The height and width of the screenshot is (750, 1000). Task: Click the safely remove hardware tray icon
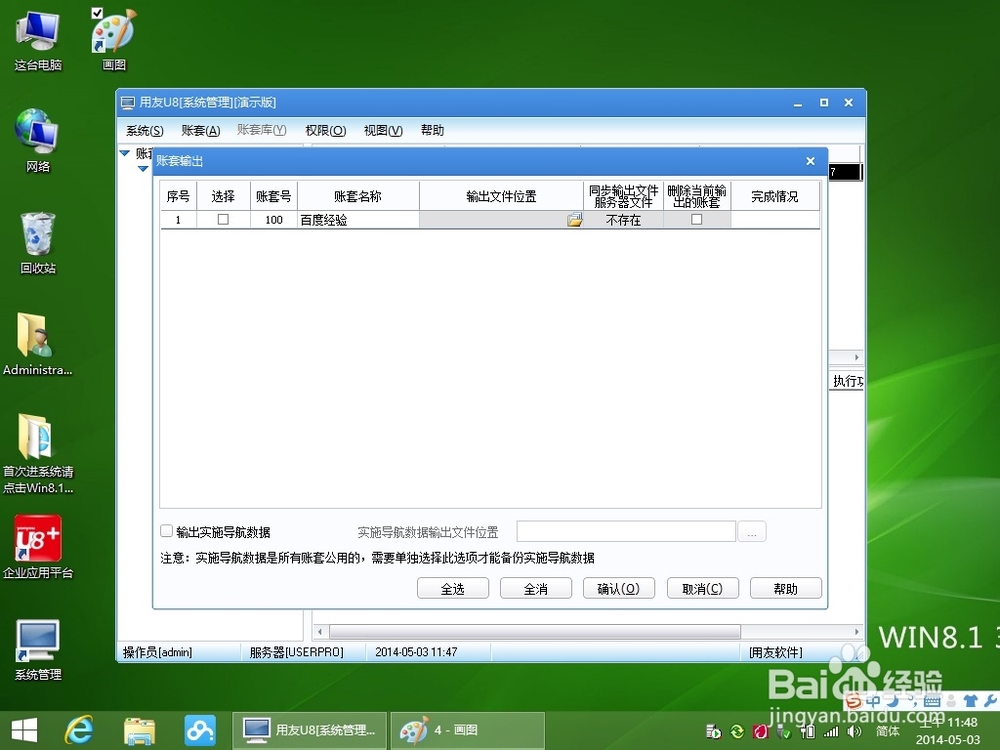(x=784, y=732)
